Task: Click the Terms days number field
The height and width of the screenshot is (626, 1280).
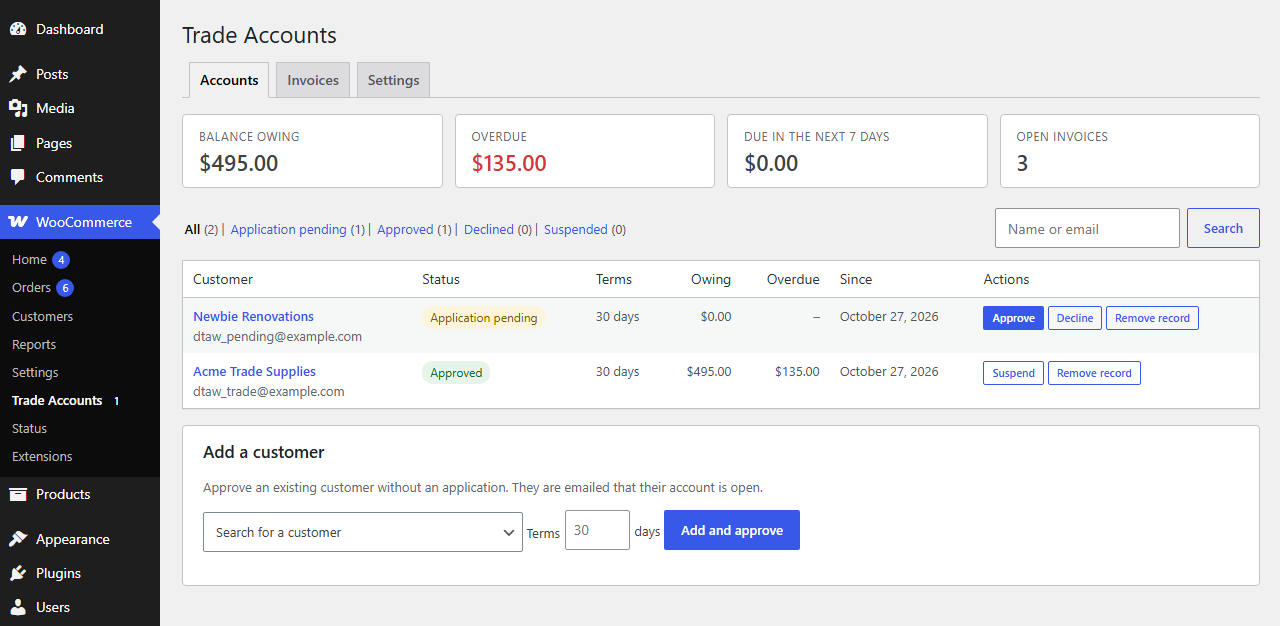Action: tap(597, 530)
